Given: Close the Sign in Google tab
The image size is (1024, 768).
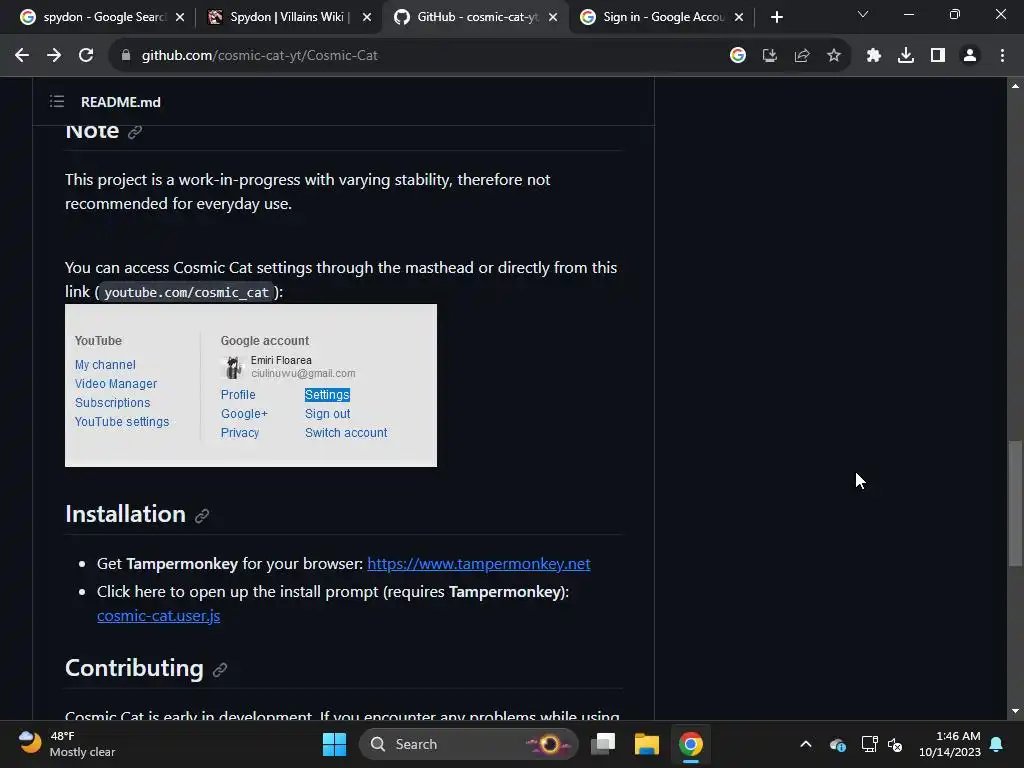Looking at the screenshot, I should point(739,17).
